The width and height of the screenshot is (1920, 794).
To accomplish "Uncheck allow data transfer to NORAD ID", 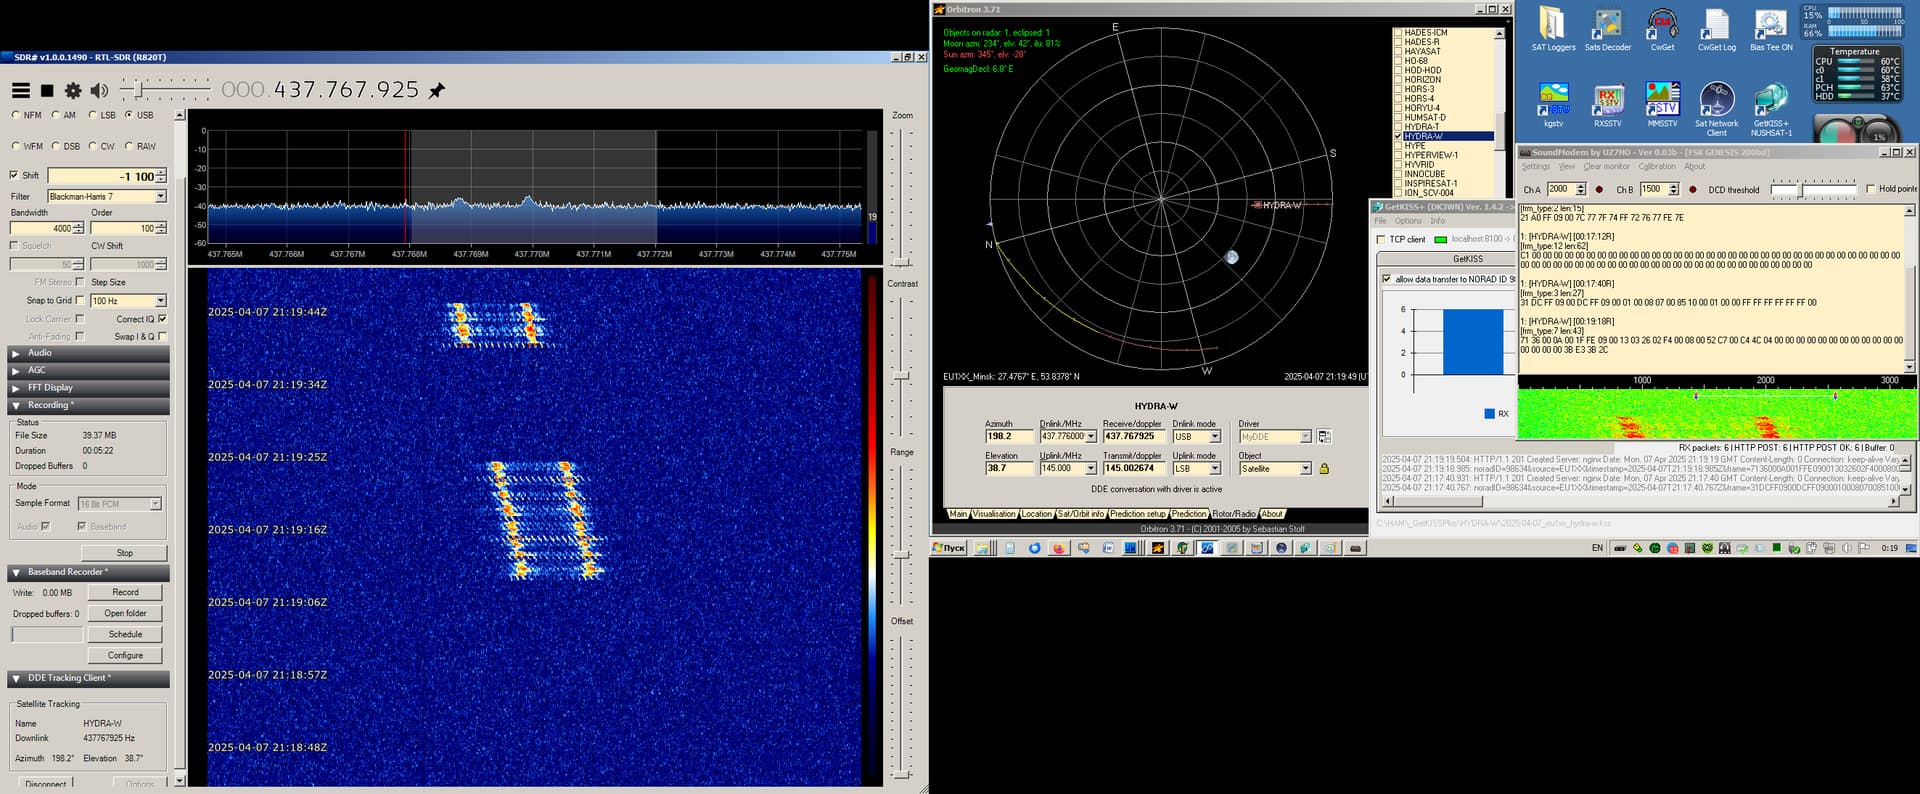I will [1386, 279].
